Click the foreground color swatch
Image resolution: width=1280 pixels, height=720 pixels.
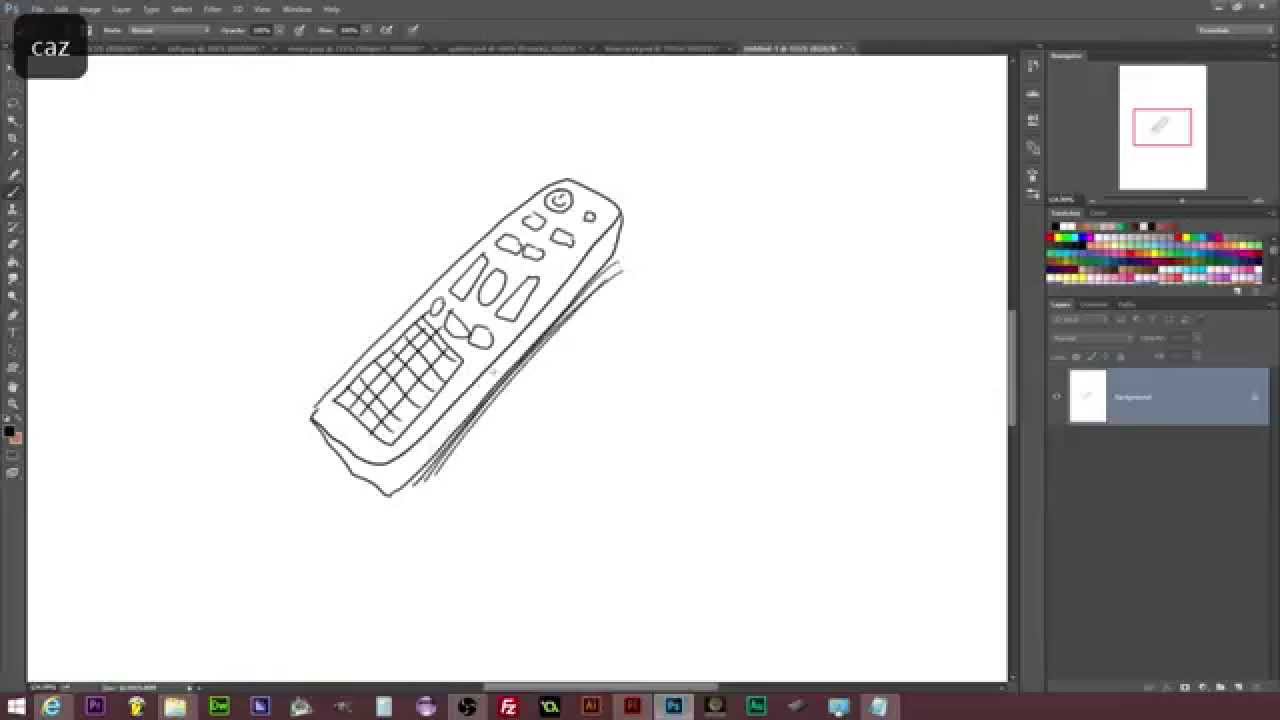coord(9,431)
